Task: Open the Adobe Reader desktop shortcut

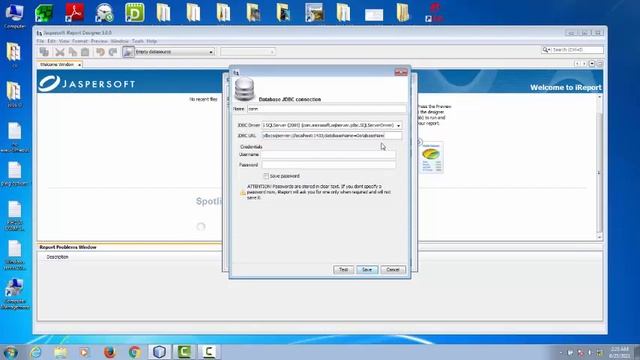Action: 74,13
